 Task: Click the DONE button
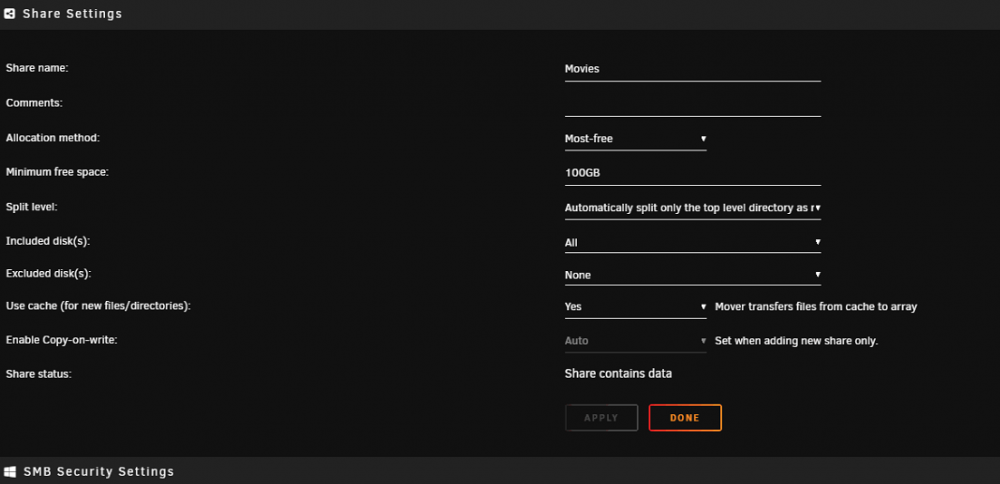tap(685, 418)
